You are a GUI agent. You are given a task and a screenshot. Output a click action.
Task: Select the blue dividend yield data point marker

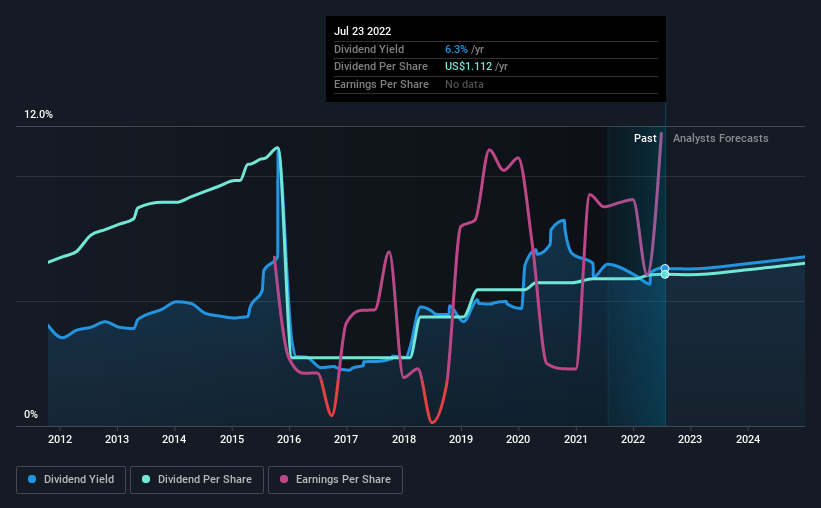pos(665,269)
